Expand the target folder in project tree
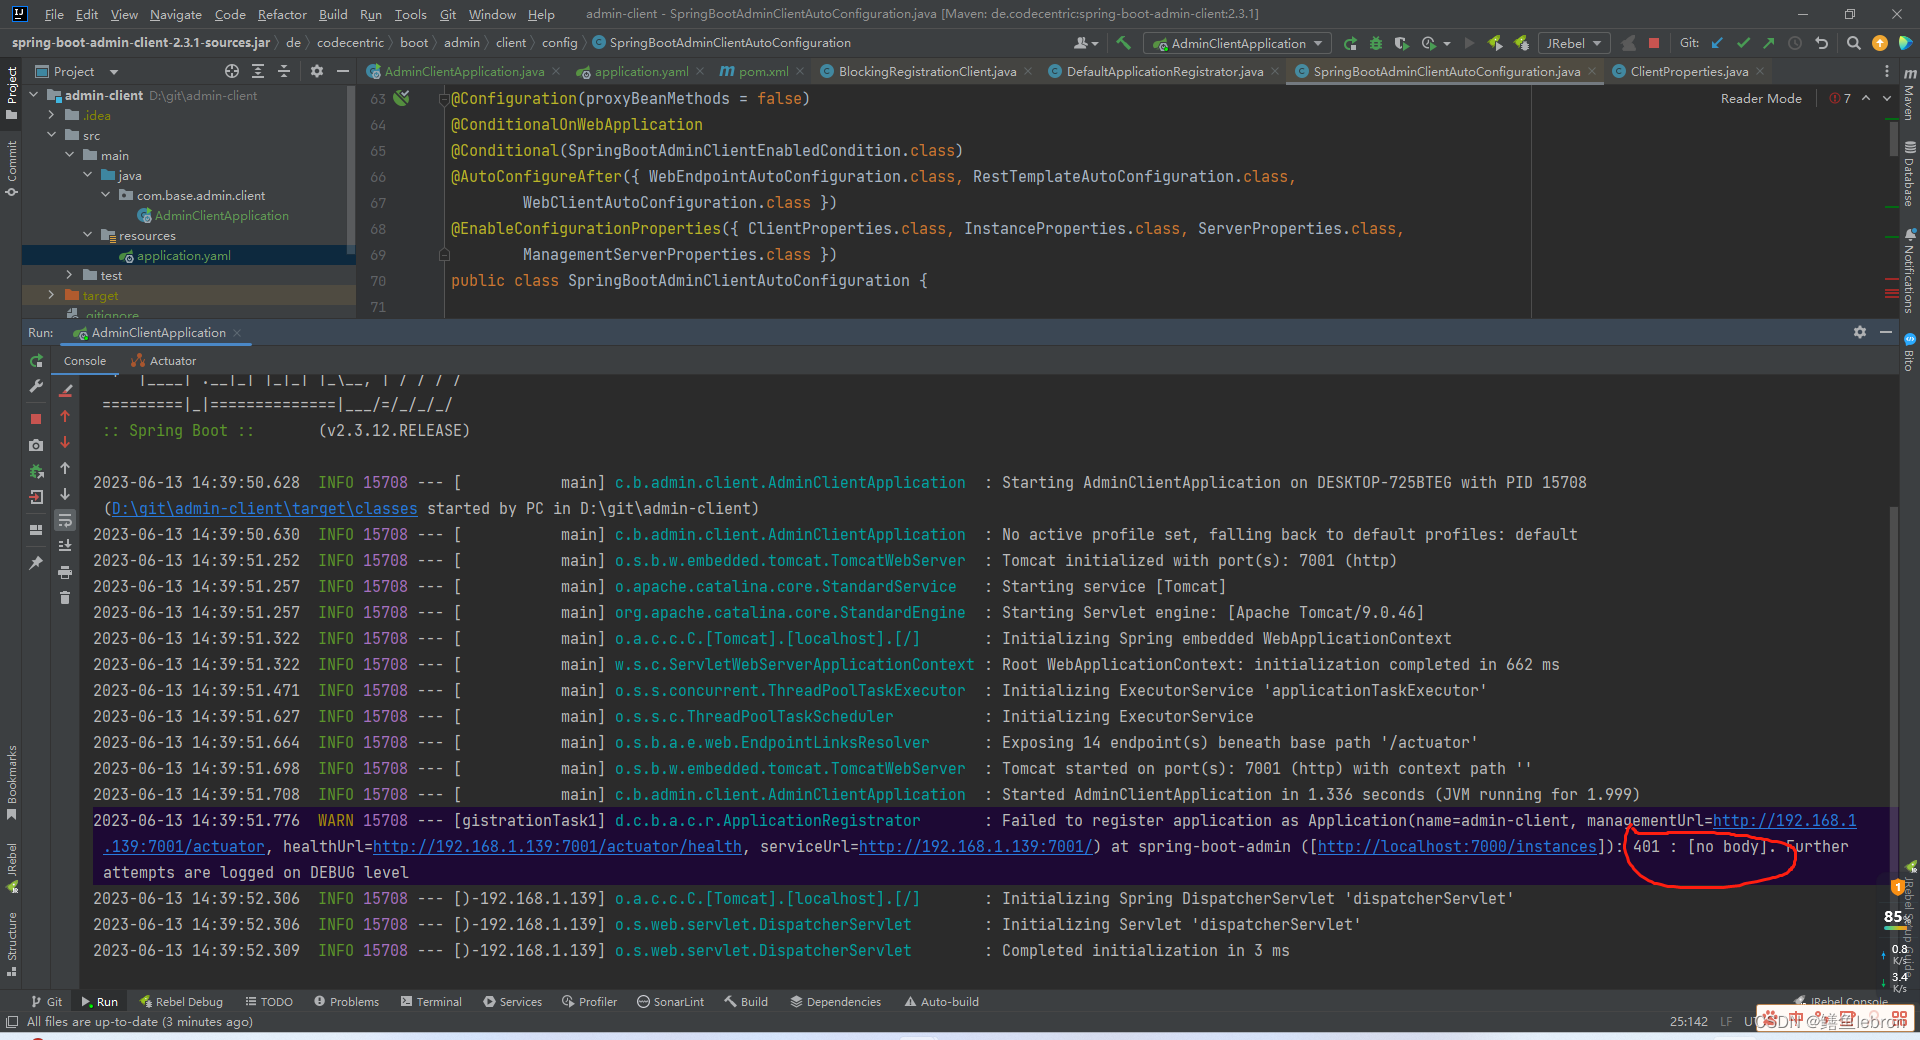This screenshot has width=1920, height=1040. [50, 295]
